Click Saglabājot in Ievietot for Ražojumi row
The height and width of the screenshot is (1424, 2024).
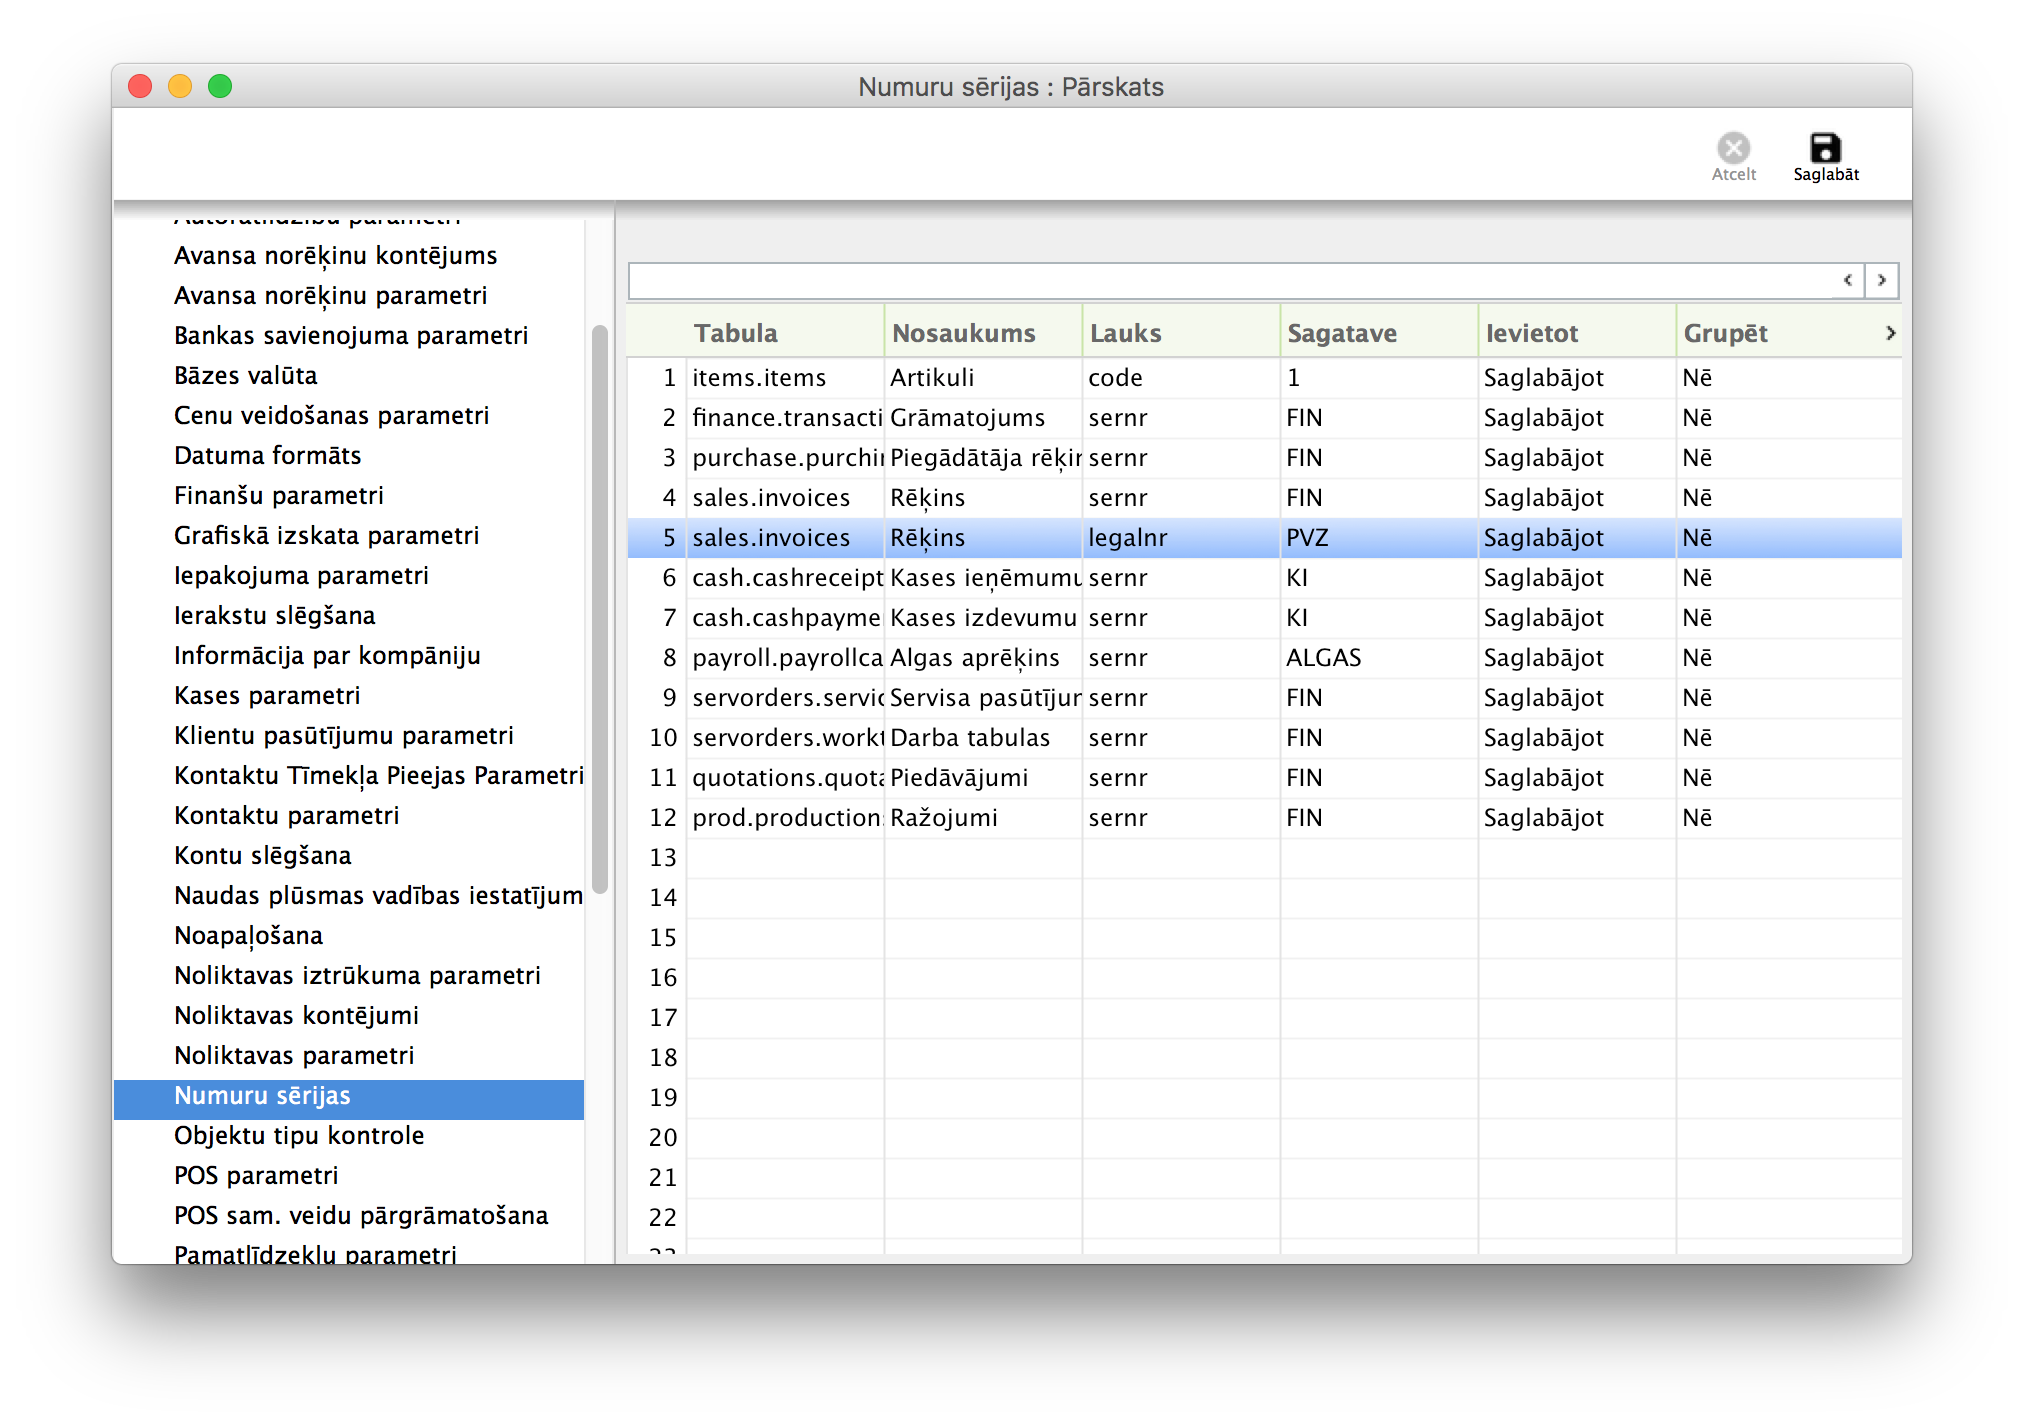tap(1543, 818)
